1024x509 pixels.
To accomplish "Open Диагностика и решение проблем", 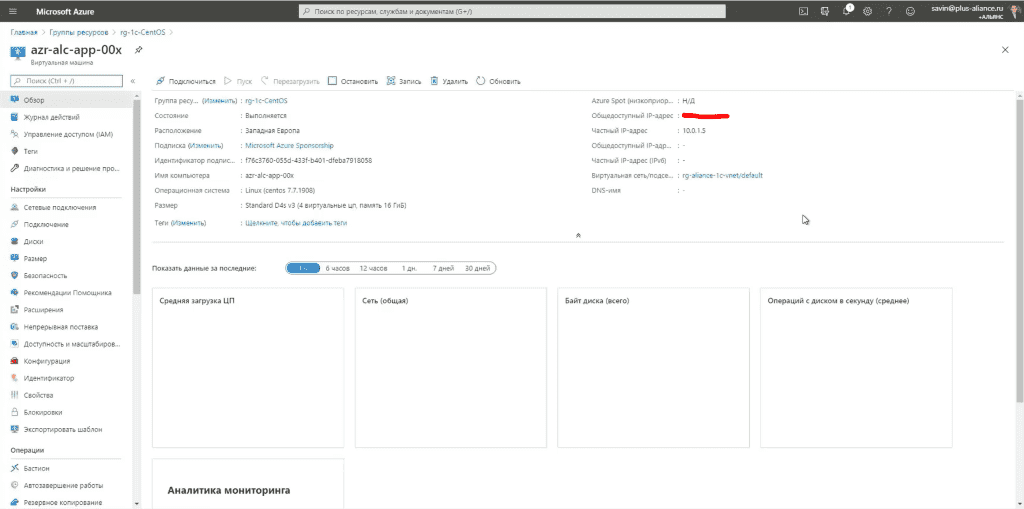I will pos(65,168).
